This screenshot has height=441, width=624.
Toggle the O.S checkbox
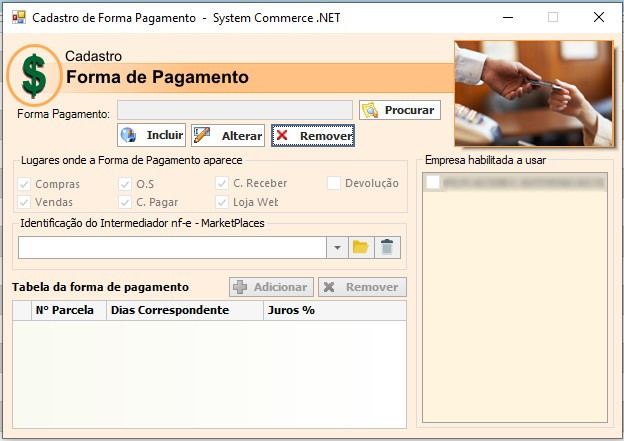(x=125, y=184)
